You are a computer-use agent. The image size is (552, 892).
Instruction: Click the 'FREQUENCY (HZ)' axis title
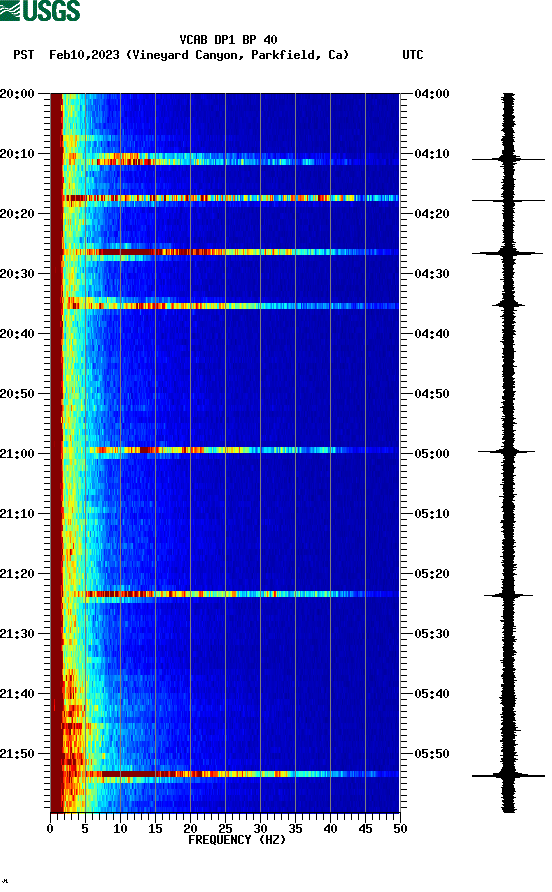point(237,840)
